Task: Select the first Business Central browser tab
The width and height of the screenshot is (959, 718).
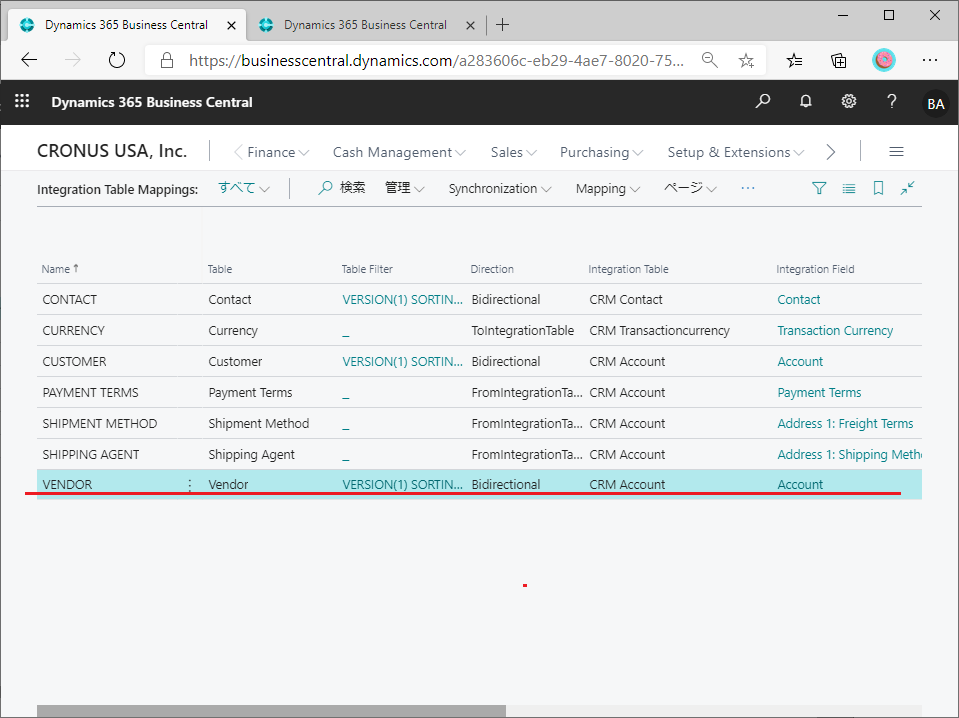Action: (x=125, y=25)
